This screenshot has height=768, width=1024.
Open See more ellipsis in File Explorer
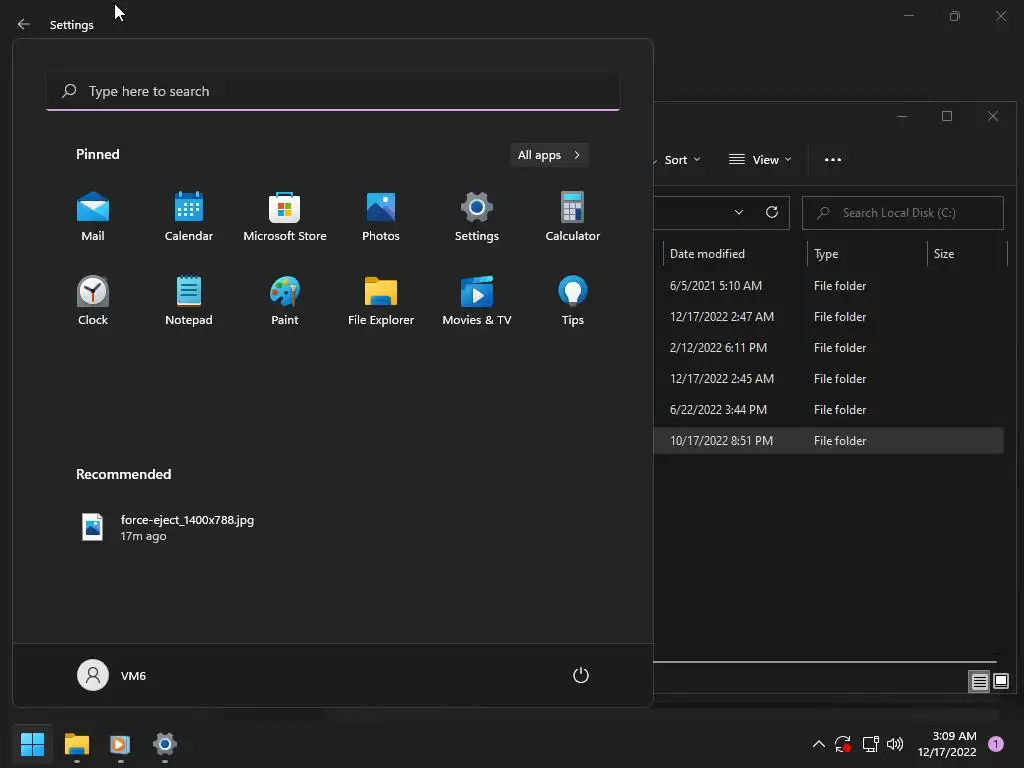coord(833,160)
